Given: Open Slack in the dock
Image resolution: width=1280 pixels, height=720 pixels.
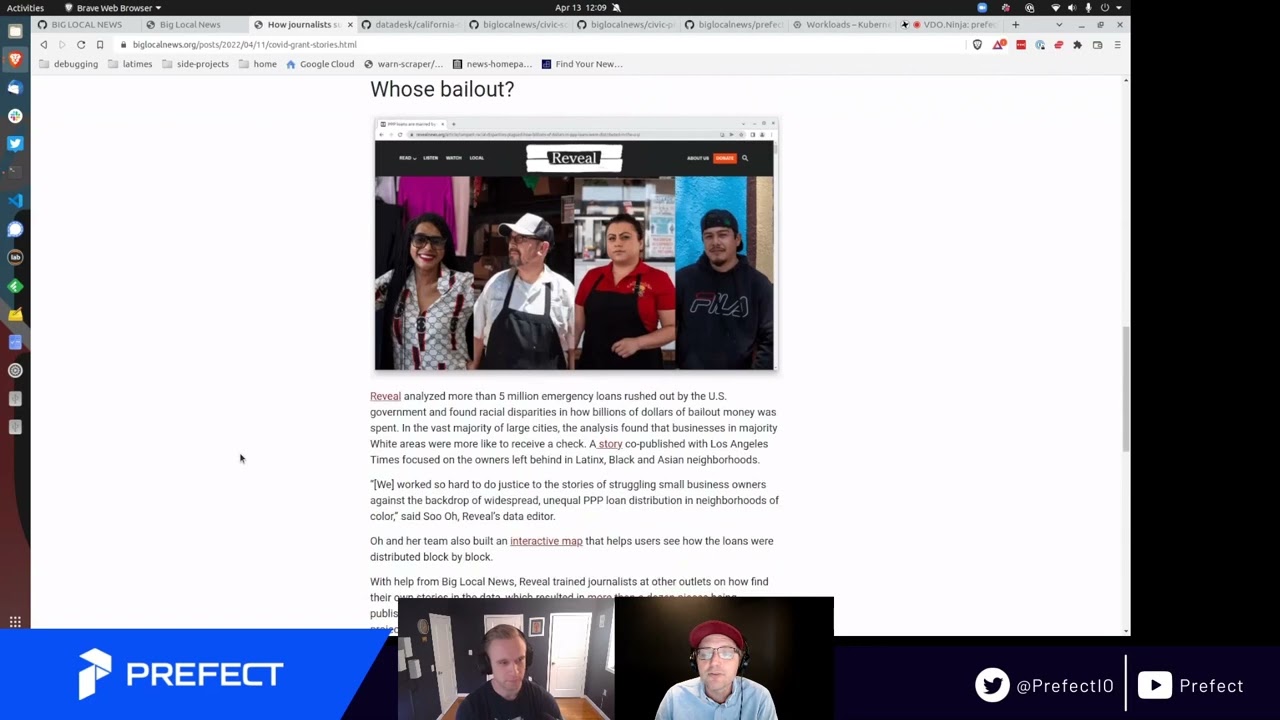Looking at the screenshot, I should 15,115.
